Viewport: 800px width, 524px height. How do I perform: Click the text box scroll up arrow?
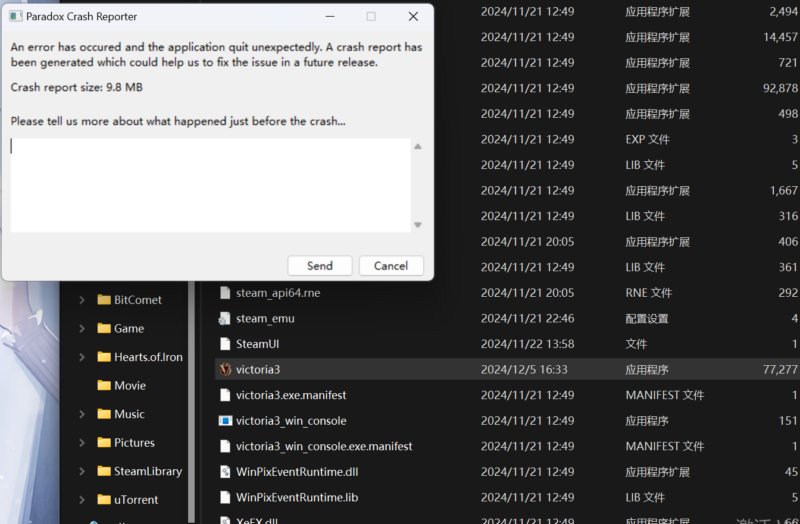click(x=417, y=147)
